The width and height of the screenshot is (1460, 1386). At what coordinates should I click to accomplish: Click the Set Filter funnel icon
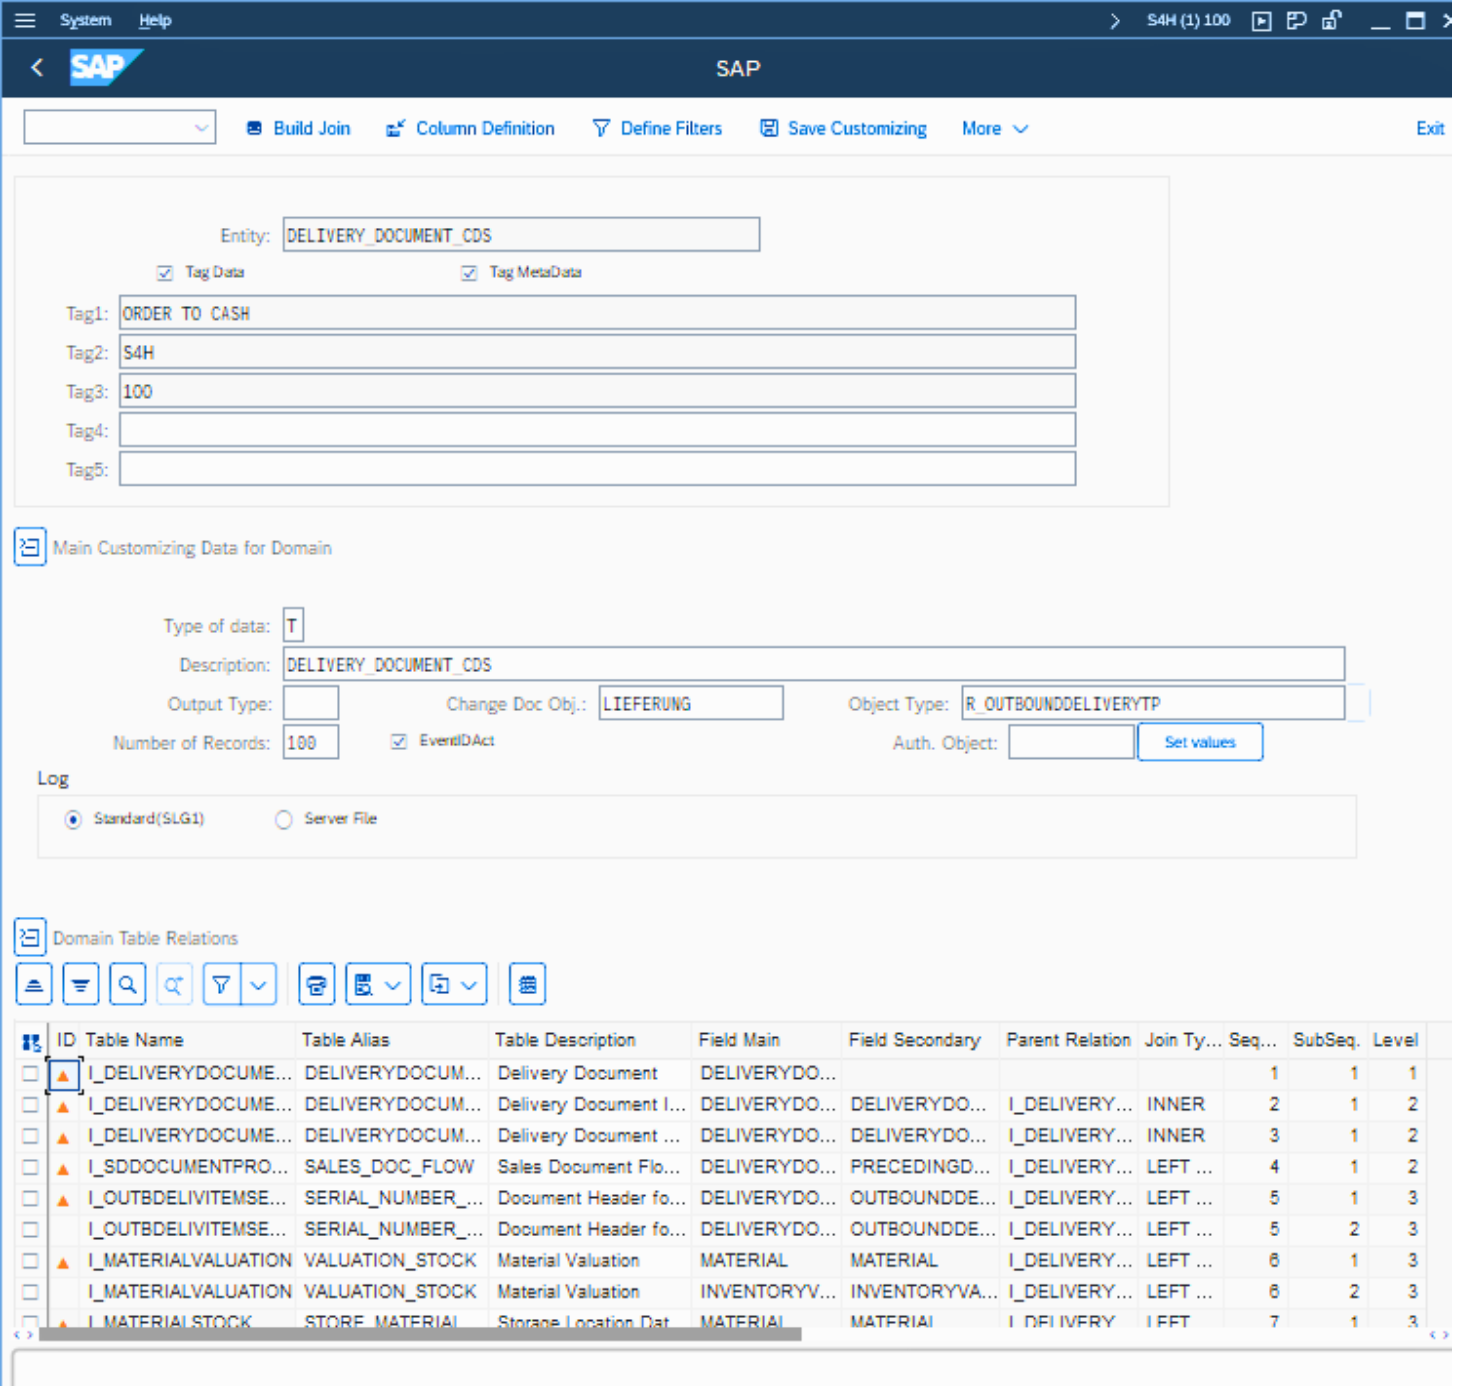tap(221, 985)
